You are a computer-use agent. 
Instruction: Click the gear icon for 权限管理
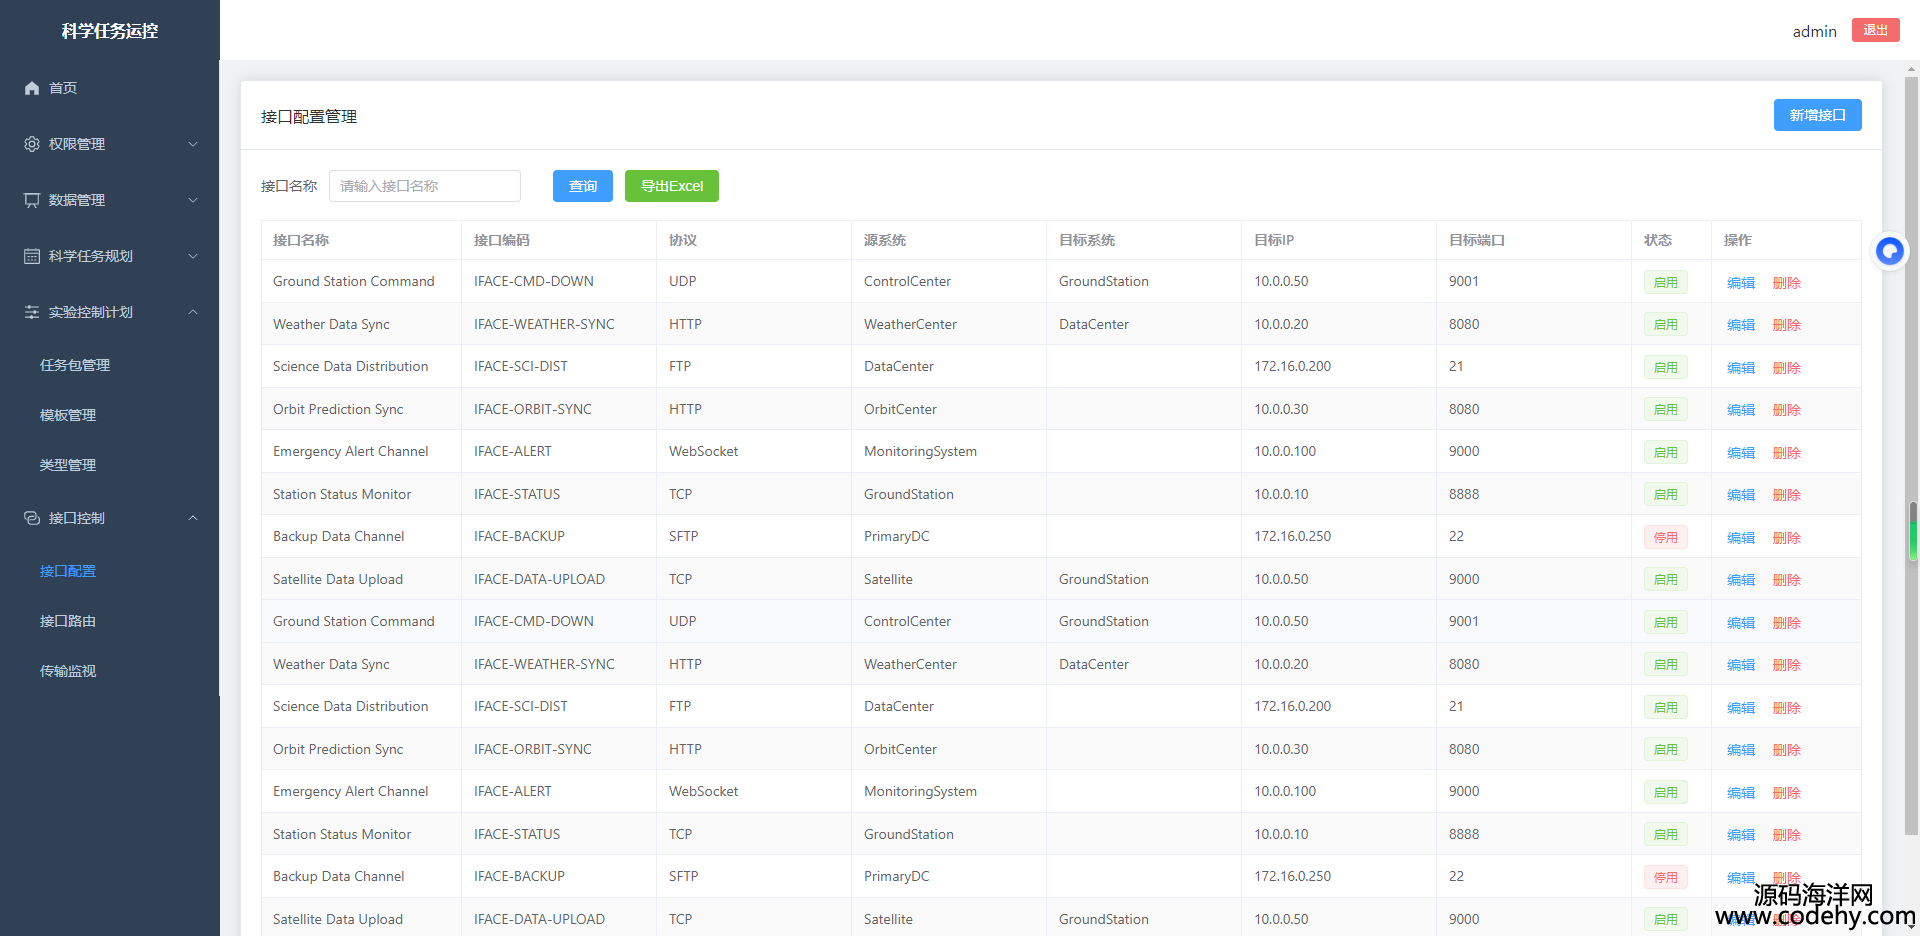pos(32,144)
